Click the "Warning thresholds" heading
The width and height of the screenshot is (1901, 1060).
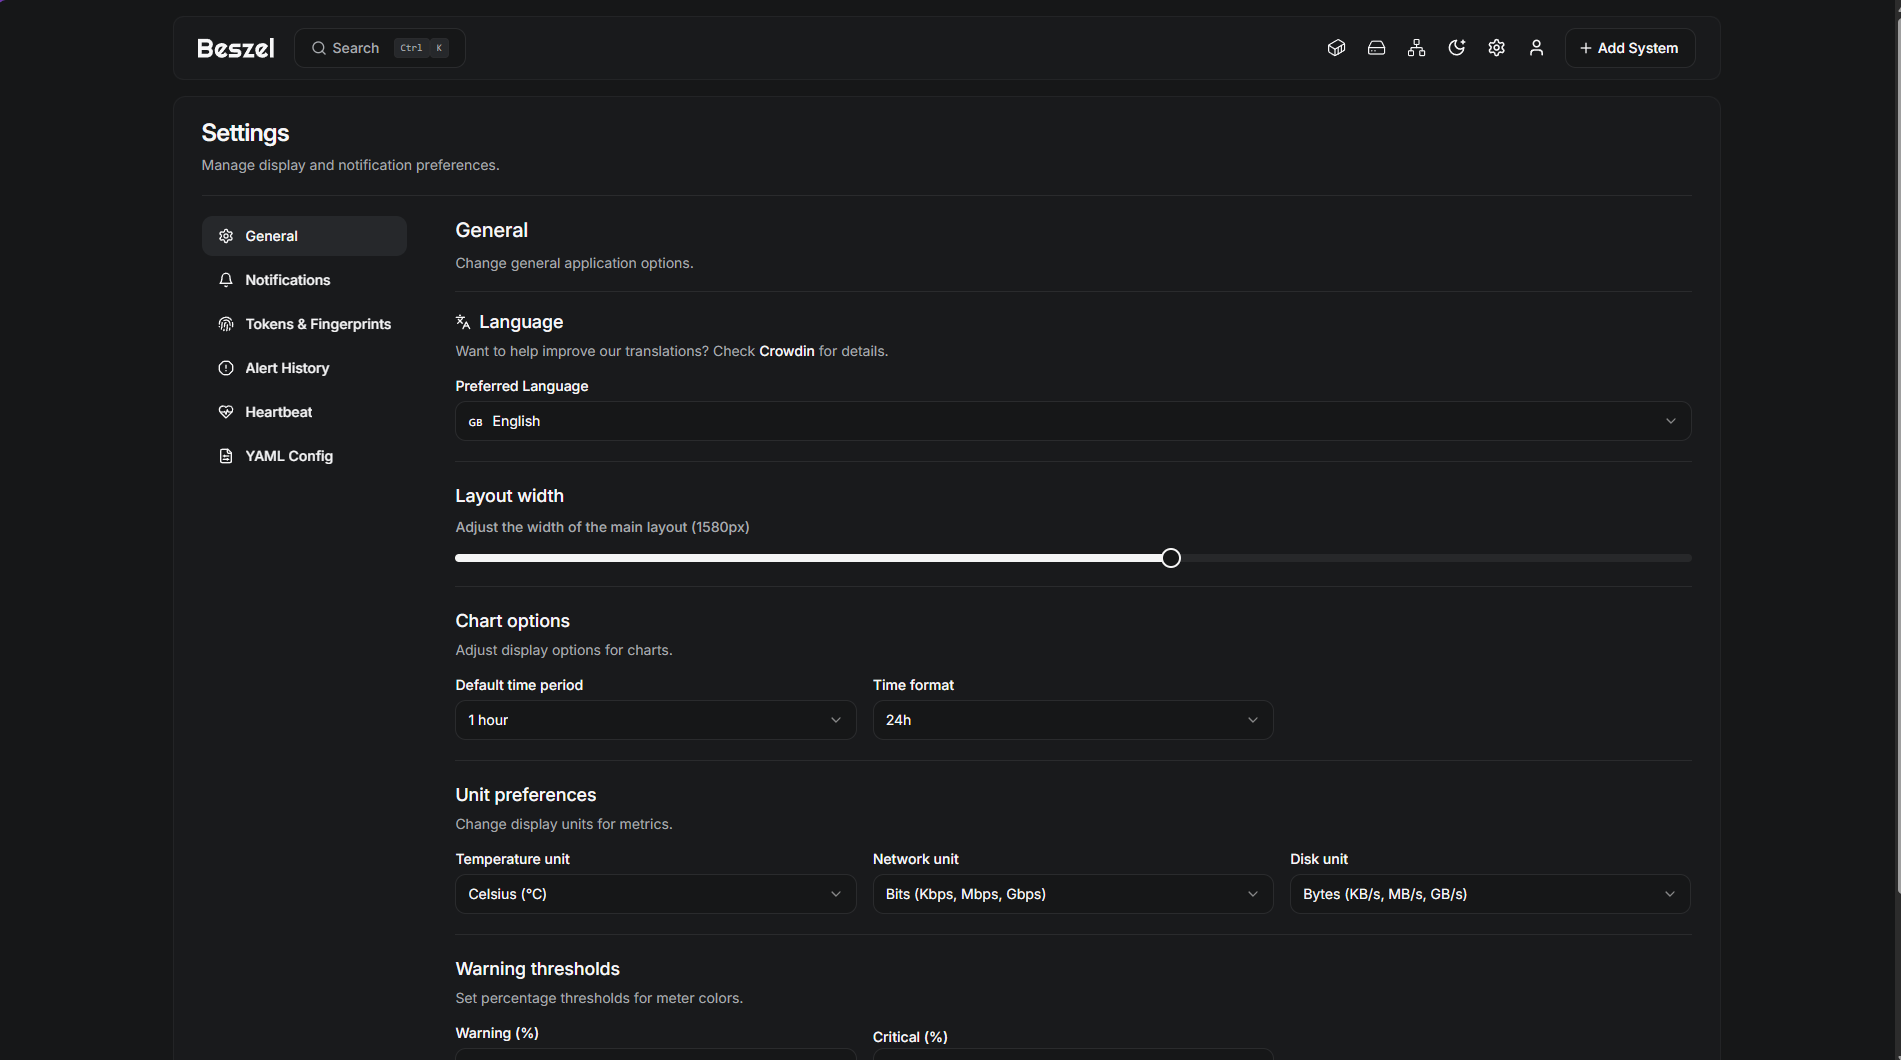pos(537,969)
